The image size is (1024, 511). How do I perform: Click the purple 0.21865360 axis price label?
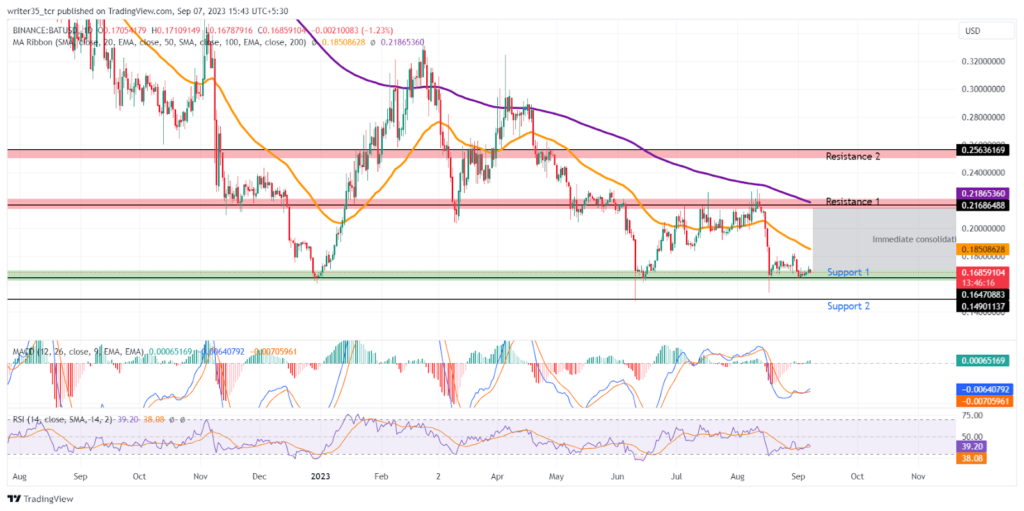(983, 194)
